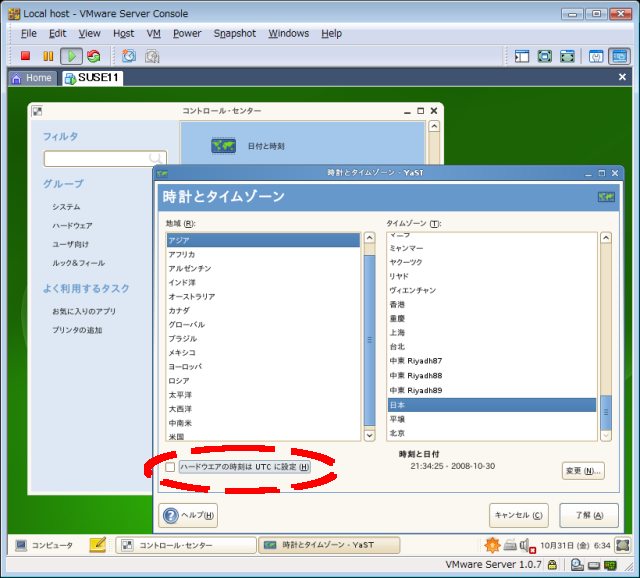
Task: Open the Host menu
Action: [124, 33]
